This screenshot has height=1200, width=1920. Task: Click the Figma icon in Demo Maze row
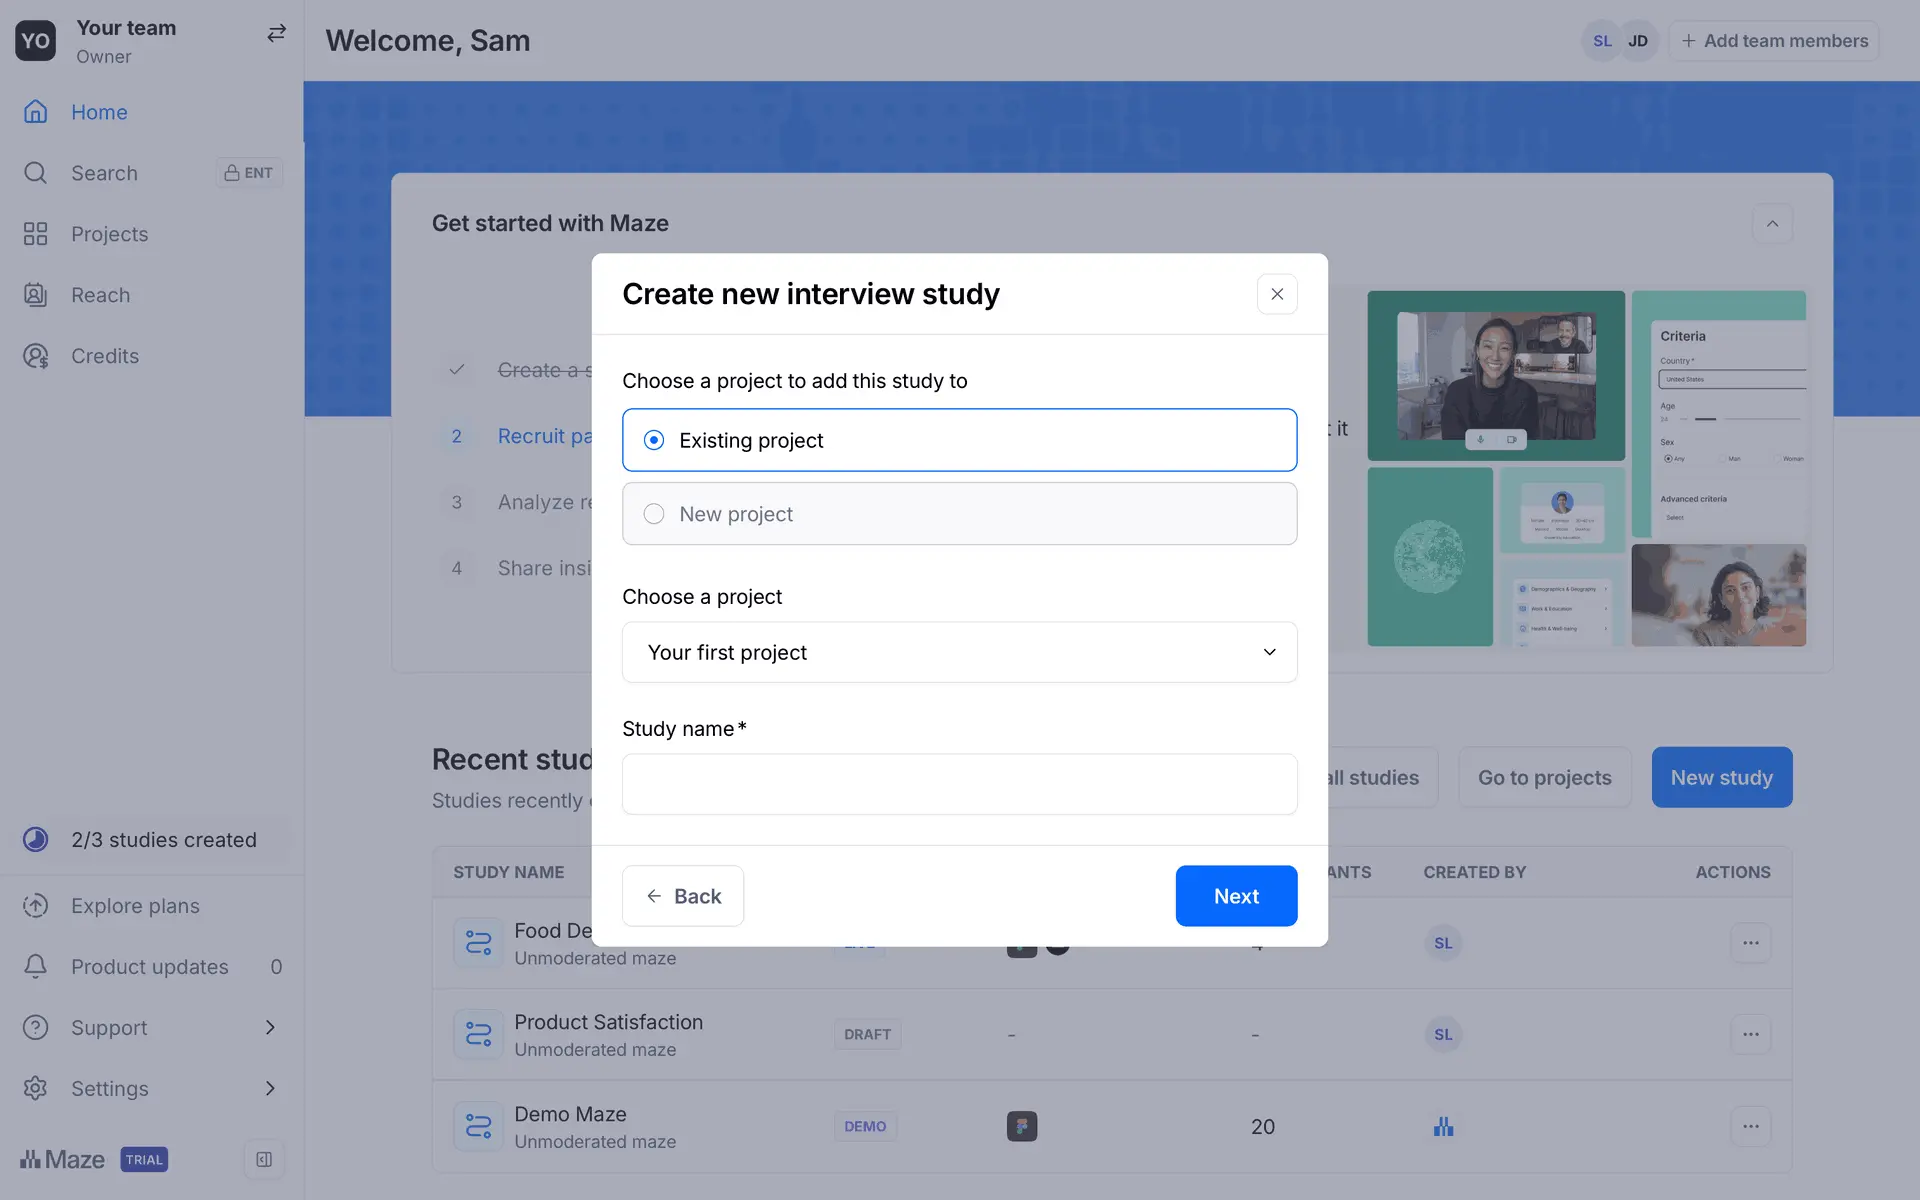coord(1021,1126)
